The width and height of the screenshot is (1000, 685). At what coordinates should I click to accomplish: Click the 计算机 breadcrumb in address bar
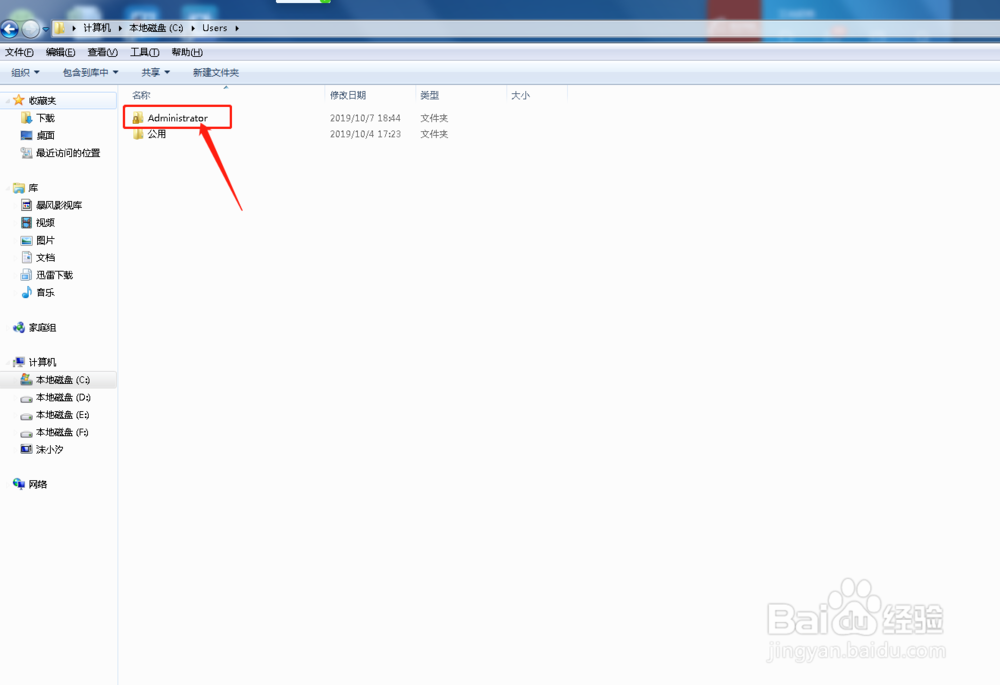click(97, 28)
